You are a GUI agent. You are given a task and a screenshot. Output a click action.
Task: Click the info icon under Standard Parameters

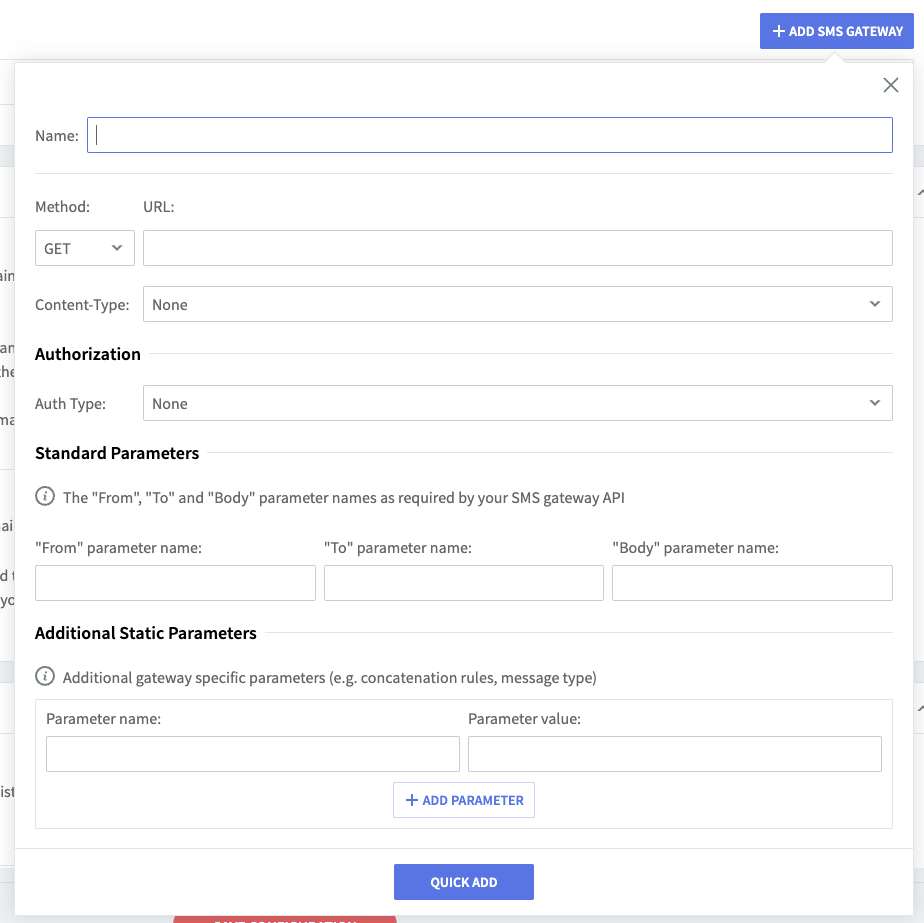coord(45,497)
